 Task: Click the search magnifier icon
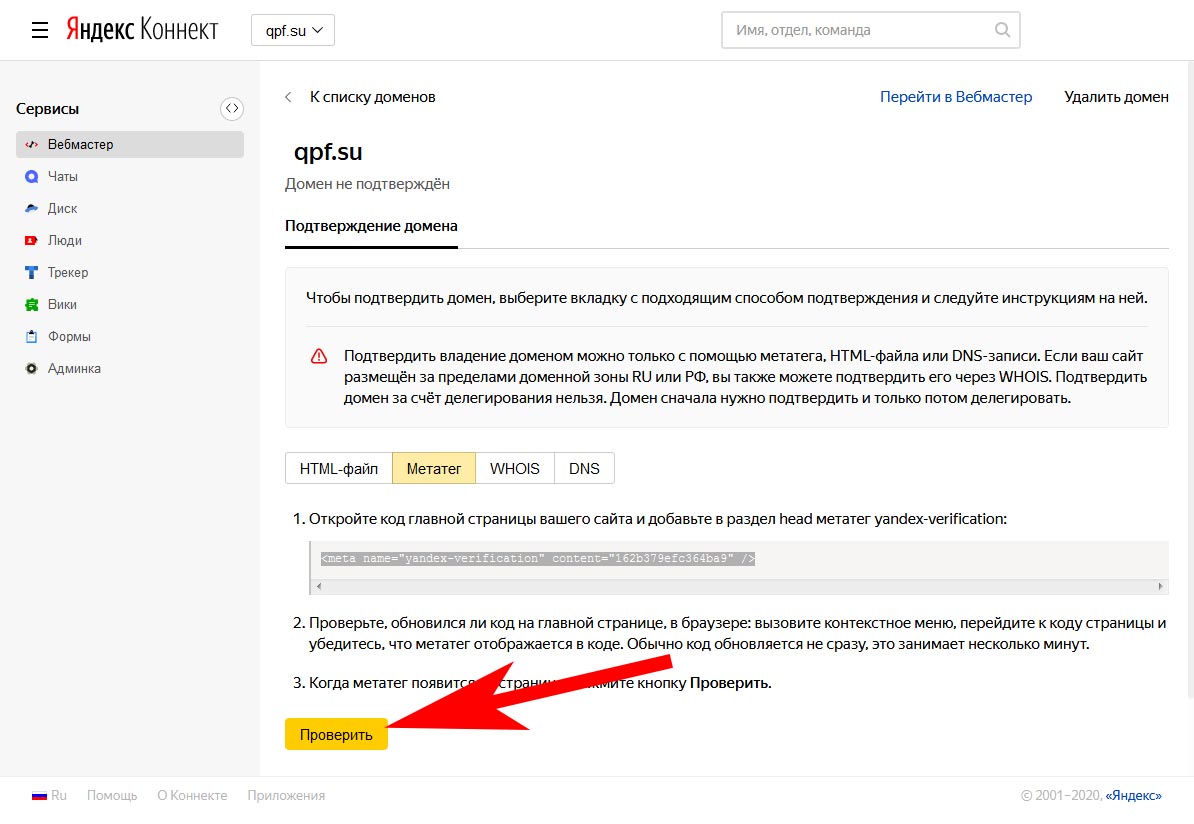(x=1002, y=30)
